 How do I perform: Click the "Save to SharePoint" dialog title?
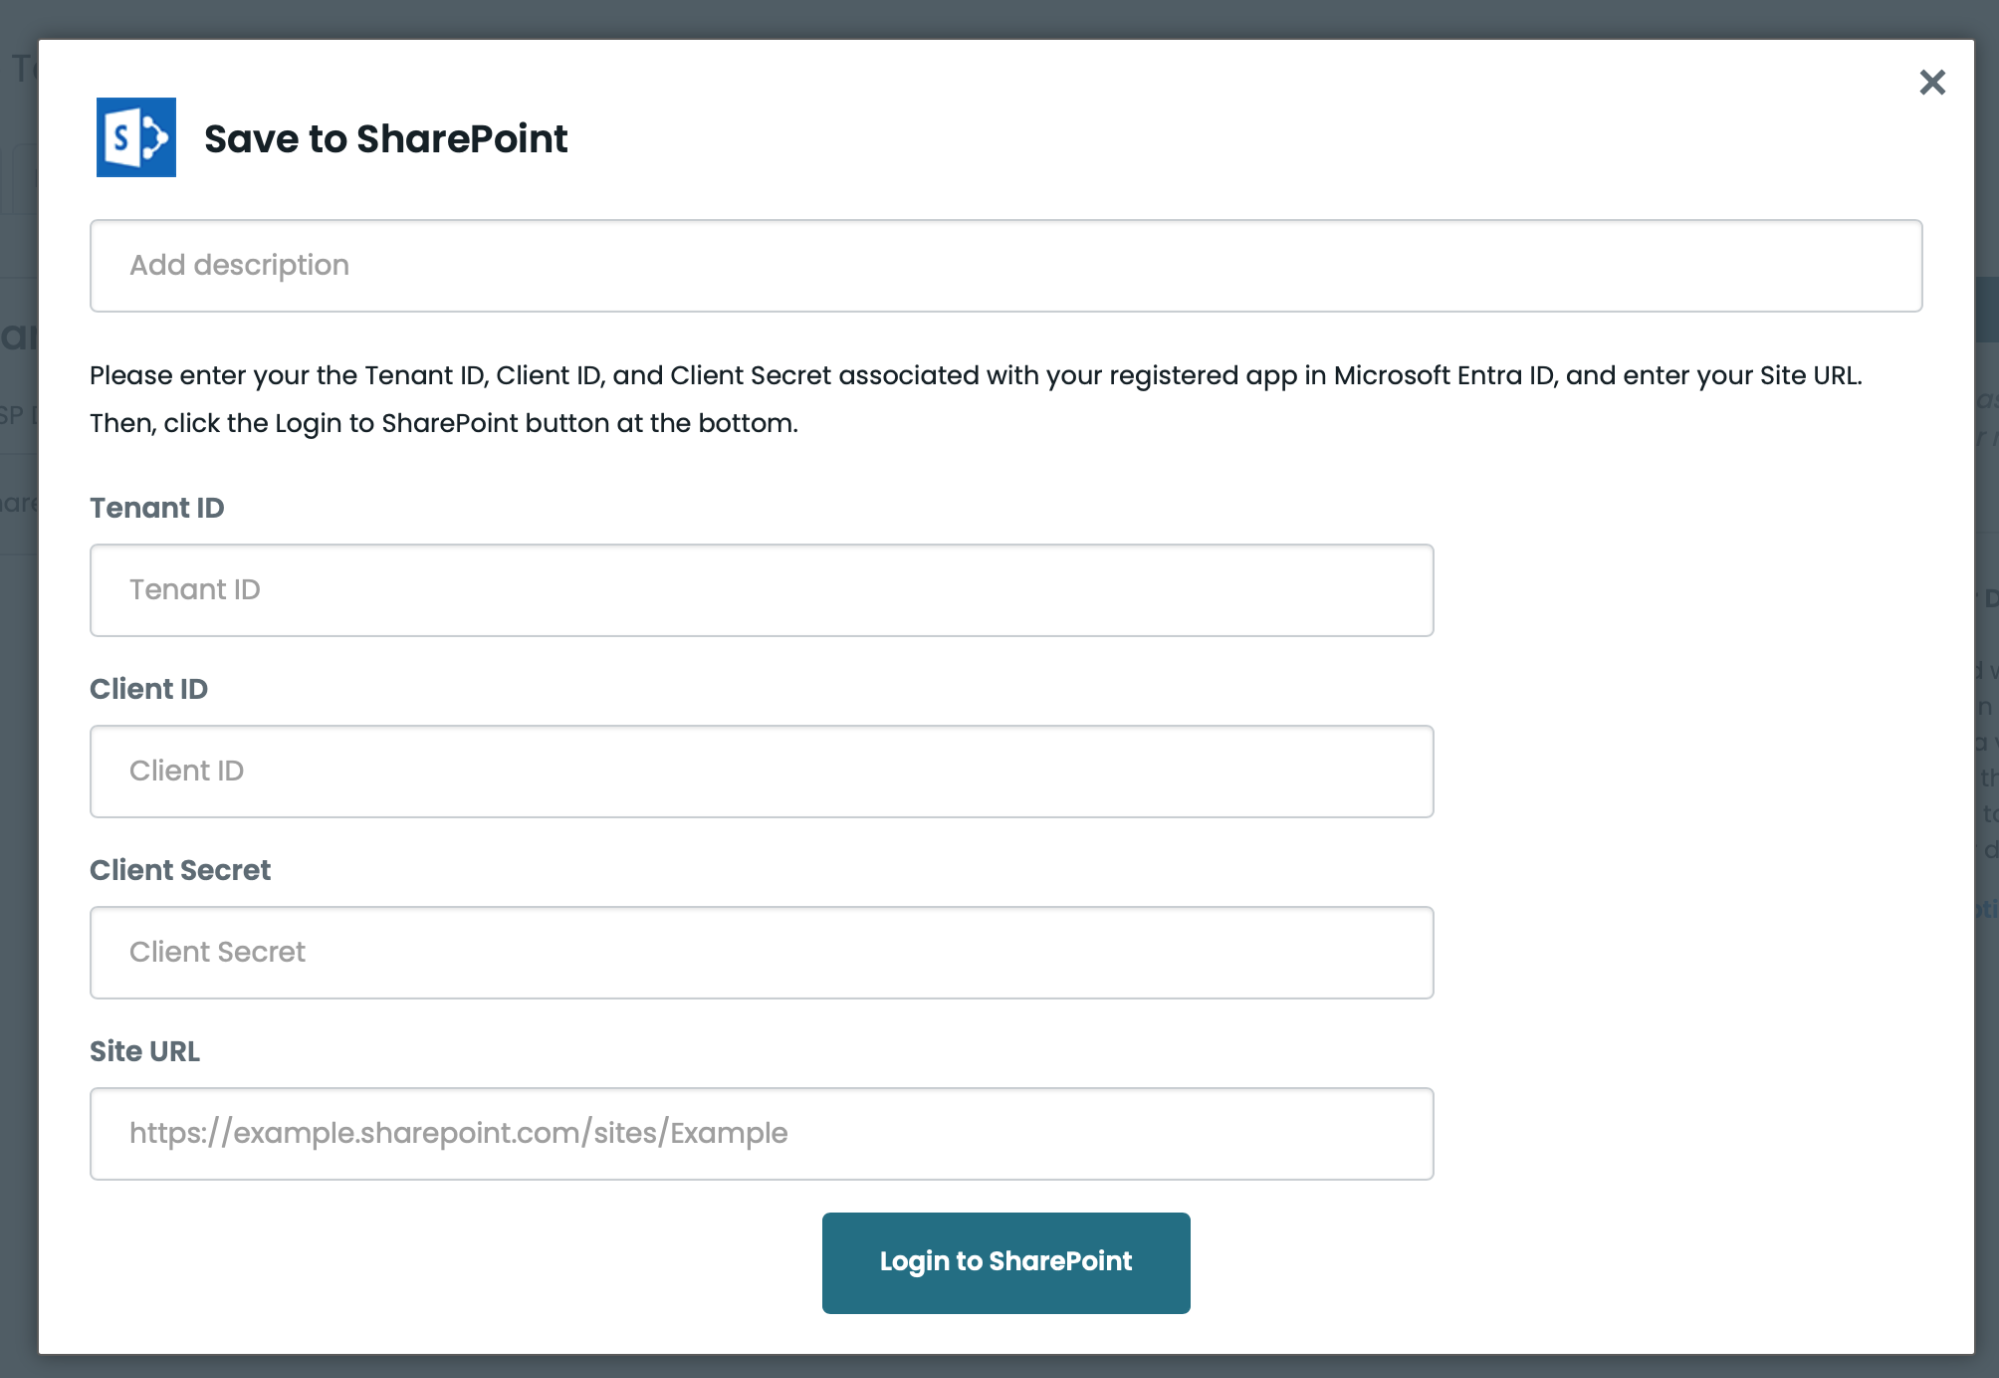385,139
